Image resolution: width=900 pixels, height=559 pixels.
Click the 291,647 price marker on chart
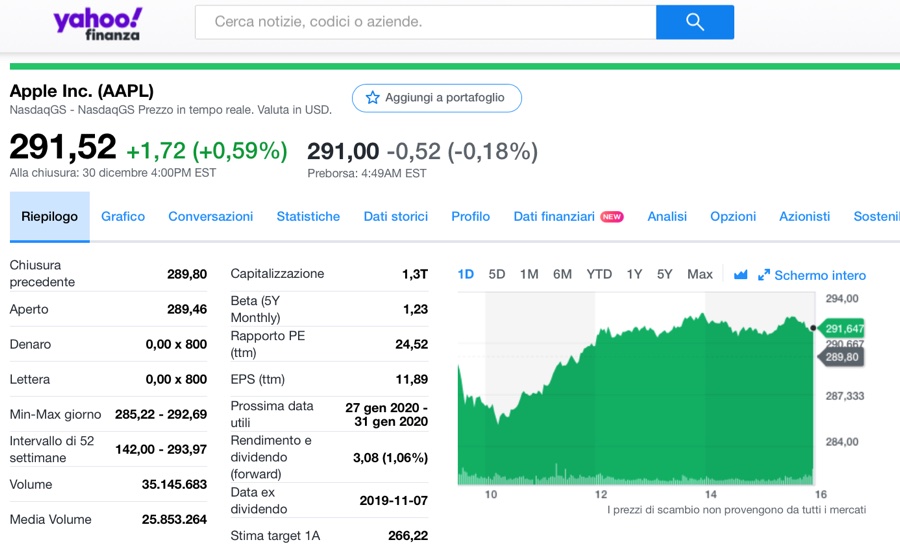(843, 328)
